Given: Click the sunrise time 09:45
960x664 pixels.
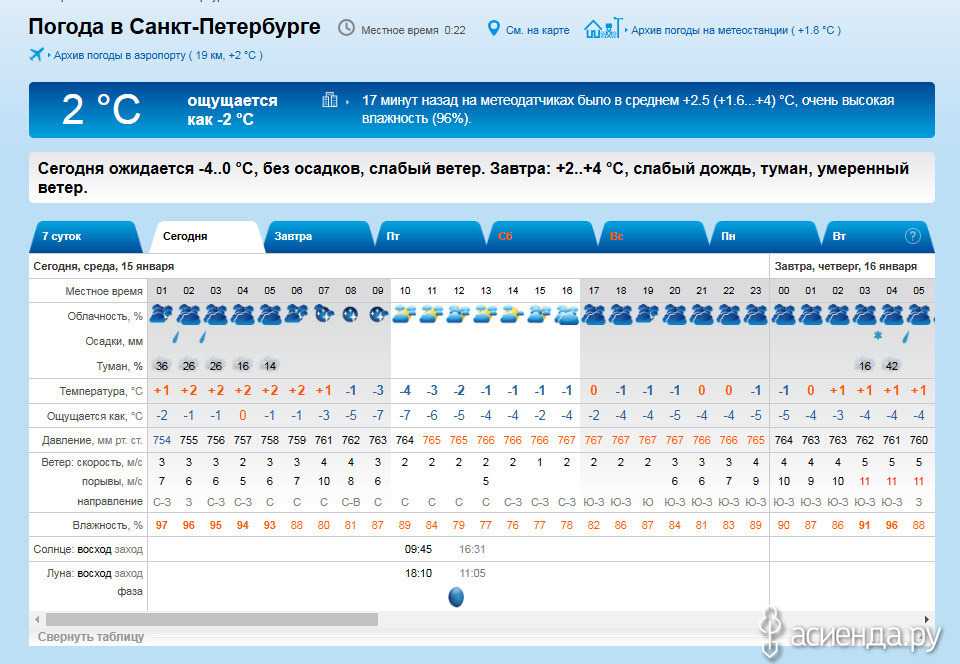Looking at the screenshot, I should pos(418,549).
